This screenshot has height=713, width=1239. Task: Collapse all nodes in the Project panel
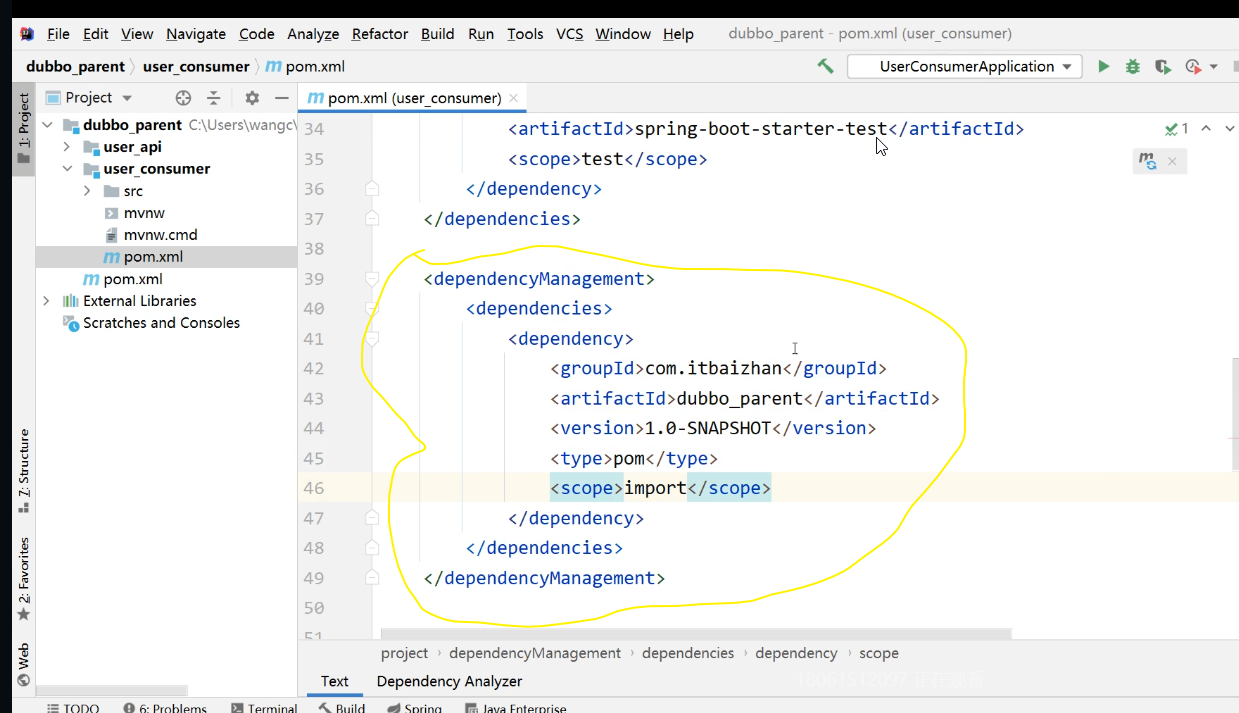(213, 98)
